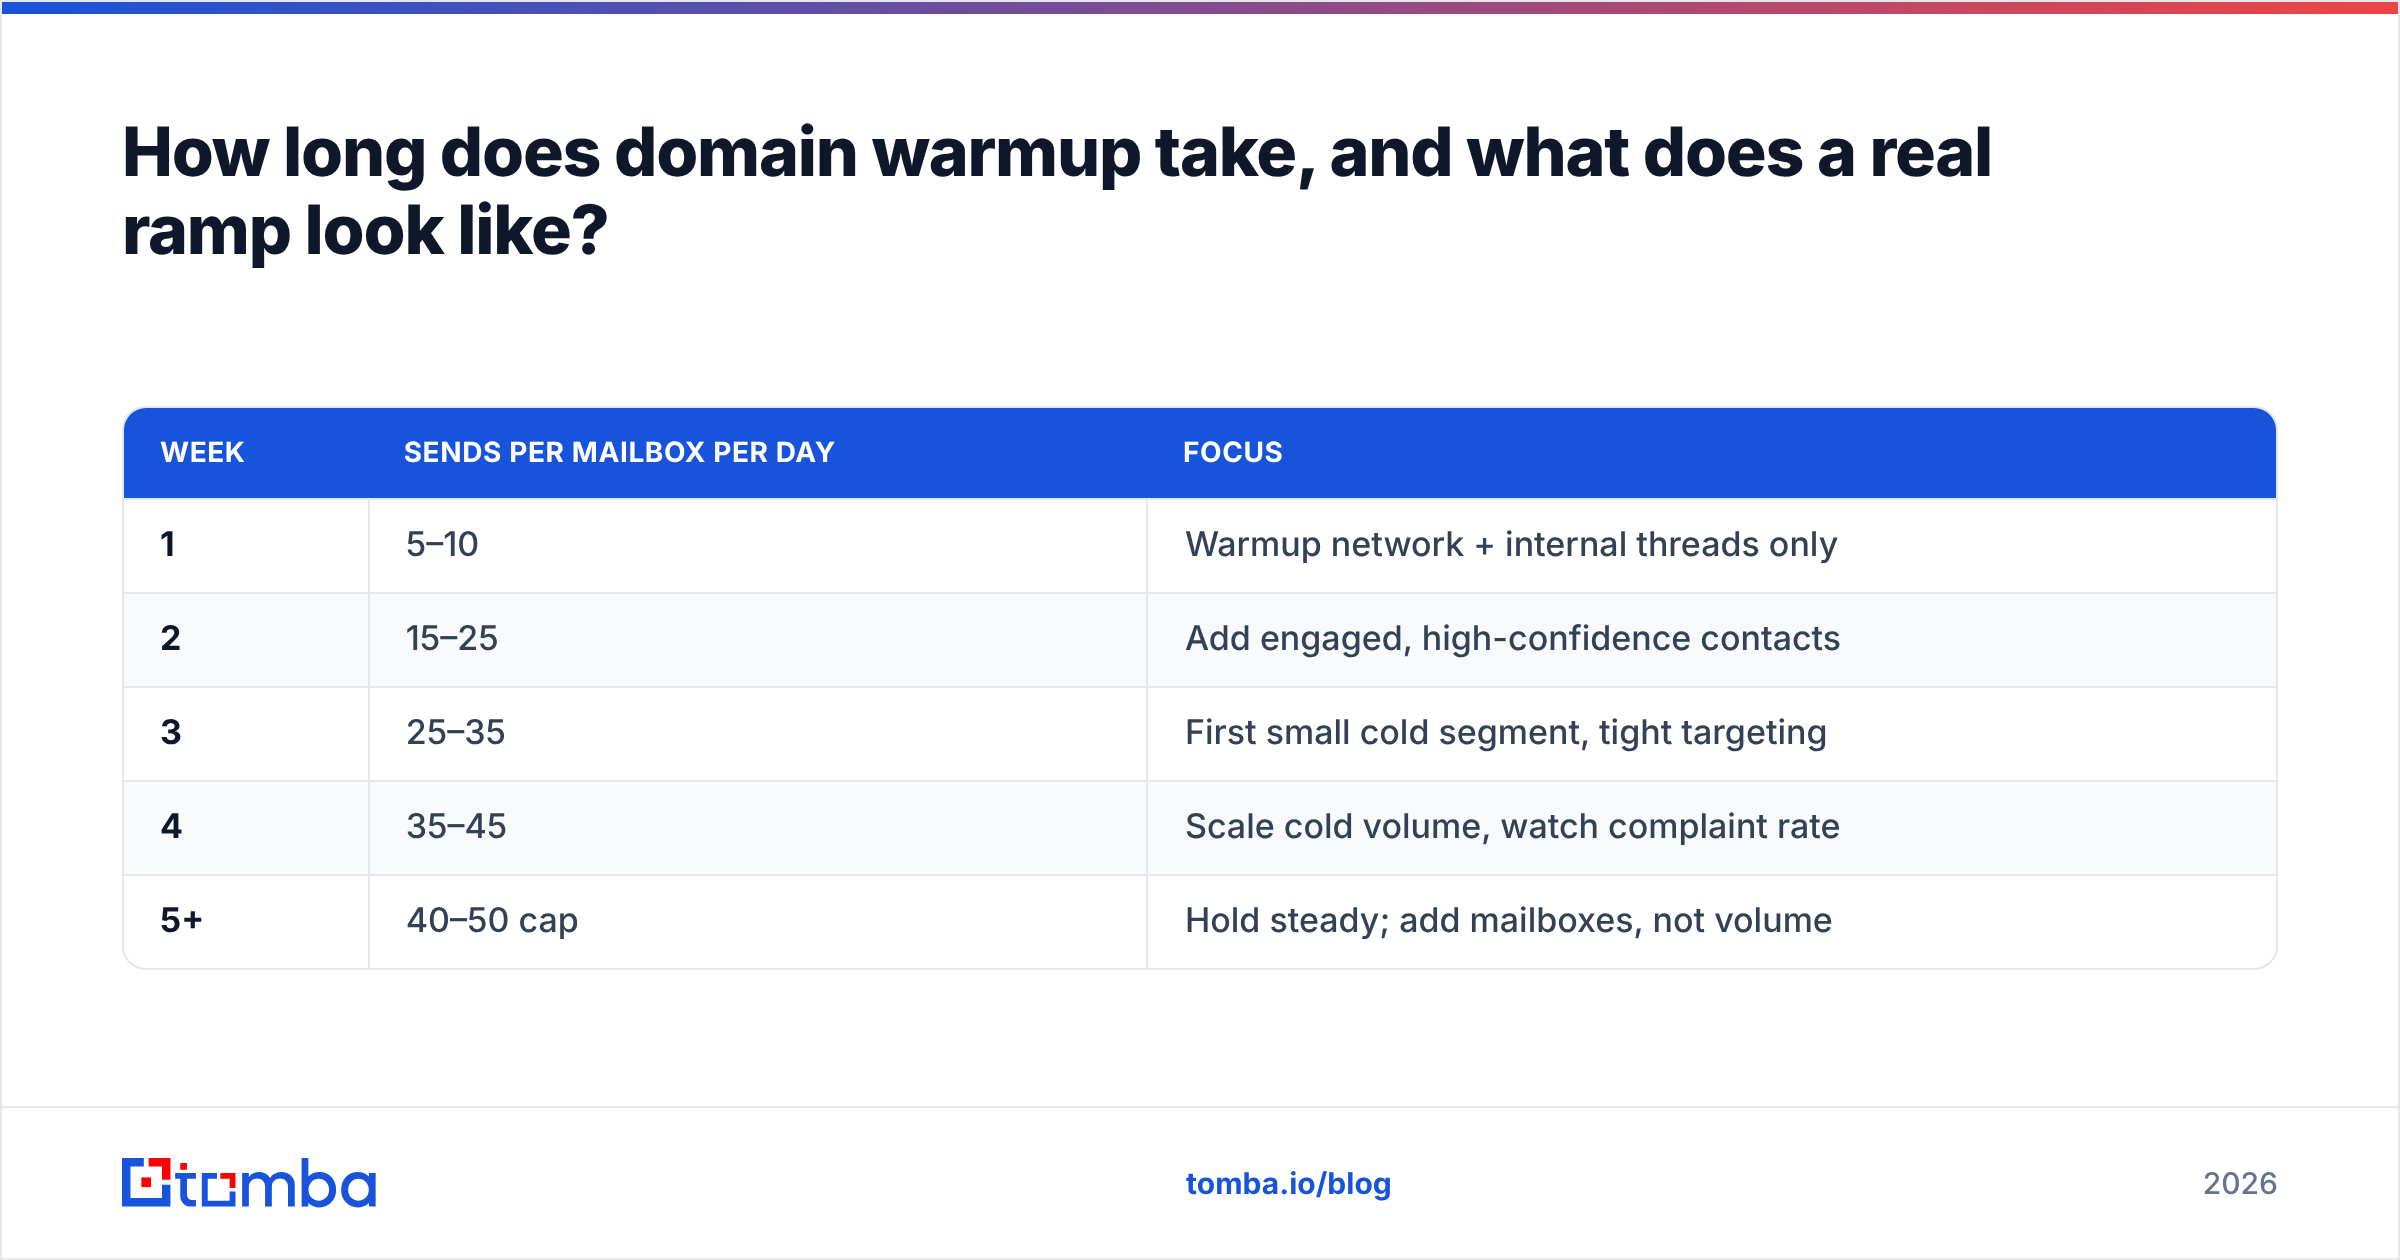
Task: Click the 40–50 cap value
Action: pyautogui.click(x=492, y=920)
